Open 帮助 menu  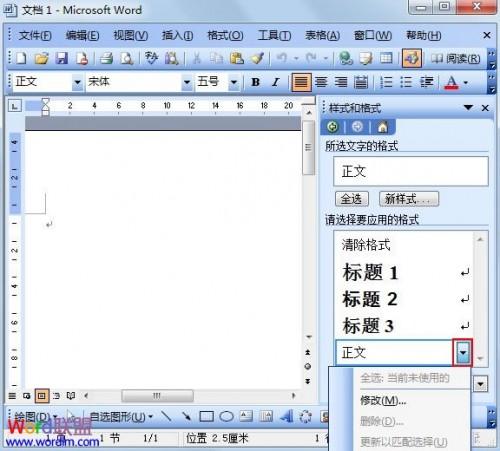pos(423,35)
